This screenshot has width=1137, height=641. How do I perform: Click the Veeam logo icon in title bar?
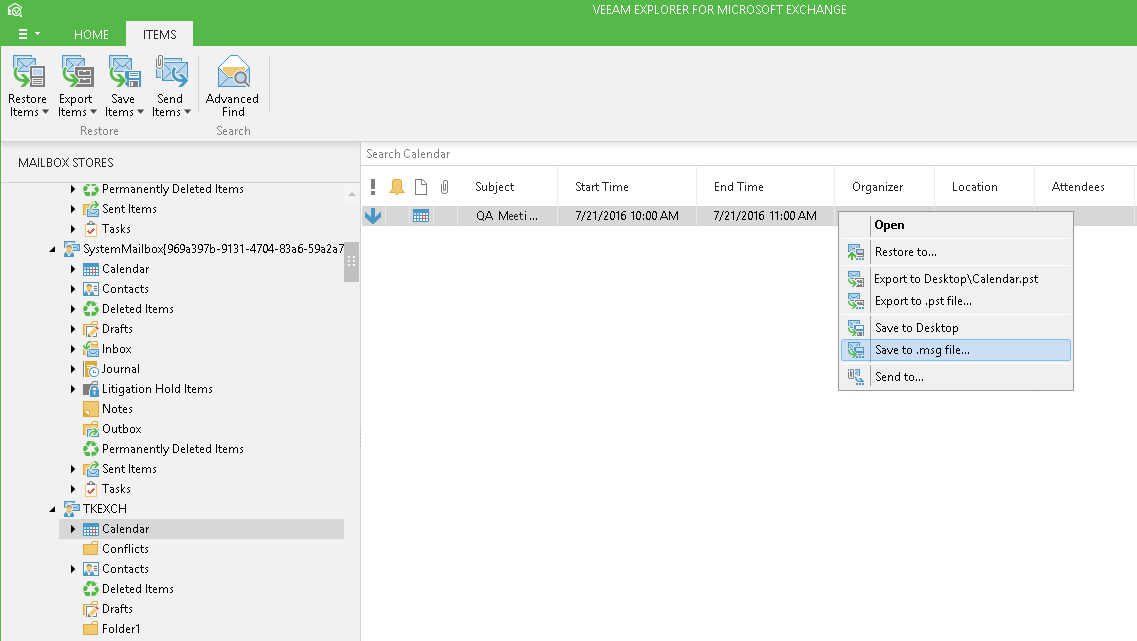pos(15,10)
